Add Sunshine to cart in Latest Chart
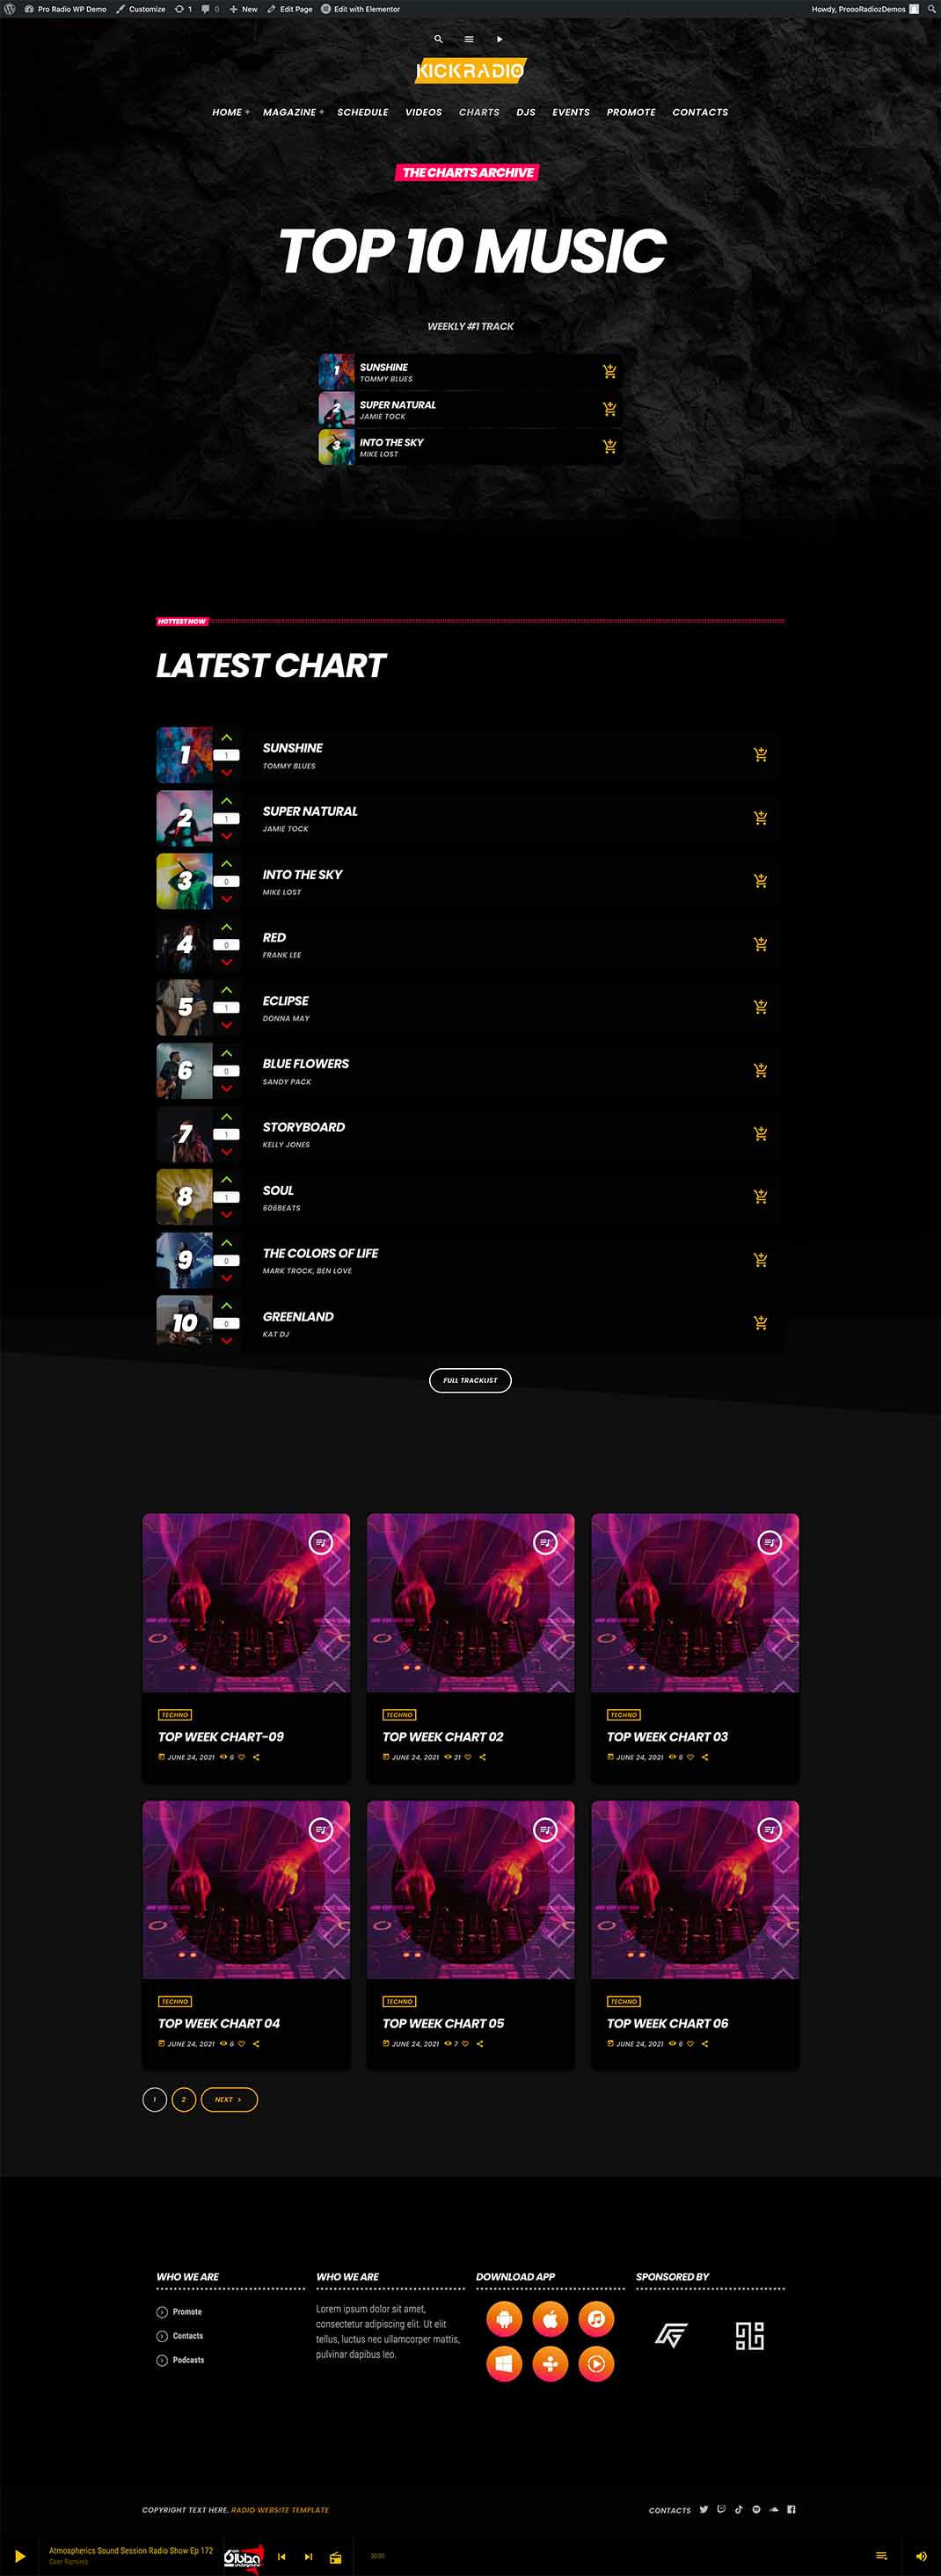Screen dimensions: 941x2576 tap(761, 754)
